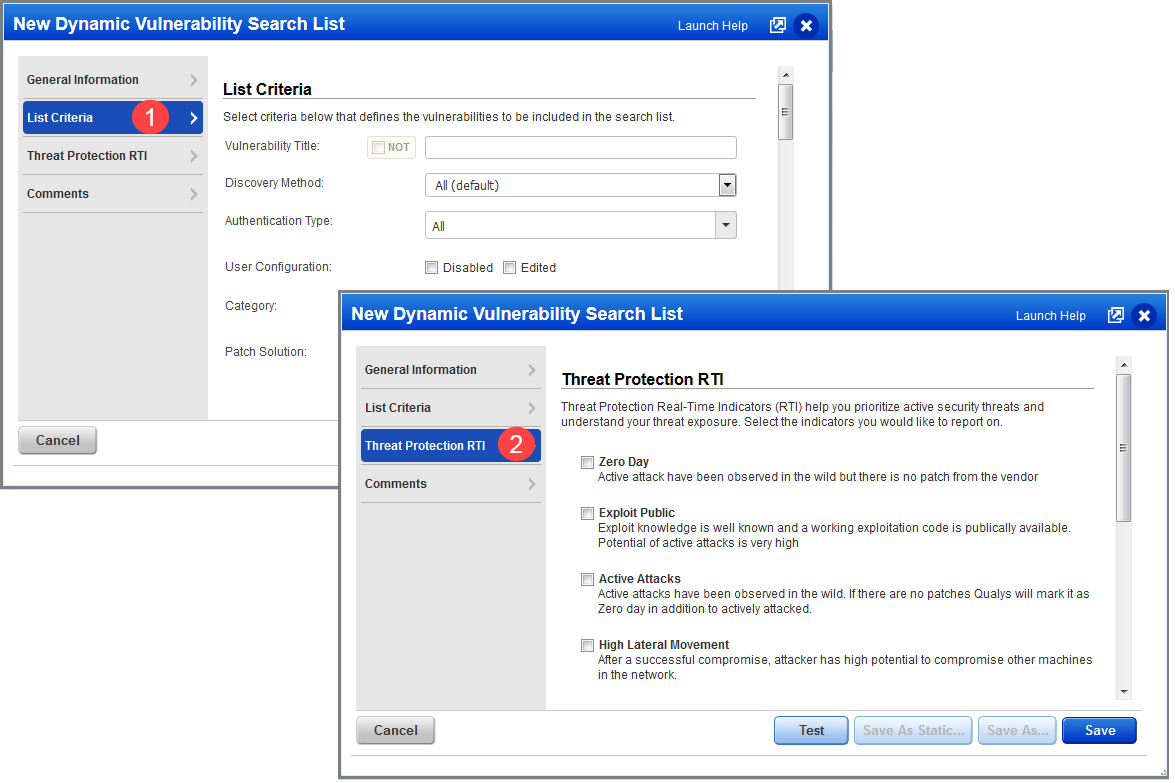Screen dimensions: 1175x783
Task: Click the Vulnerability Title input field
Action: (x=580, y=147)
